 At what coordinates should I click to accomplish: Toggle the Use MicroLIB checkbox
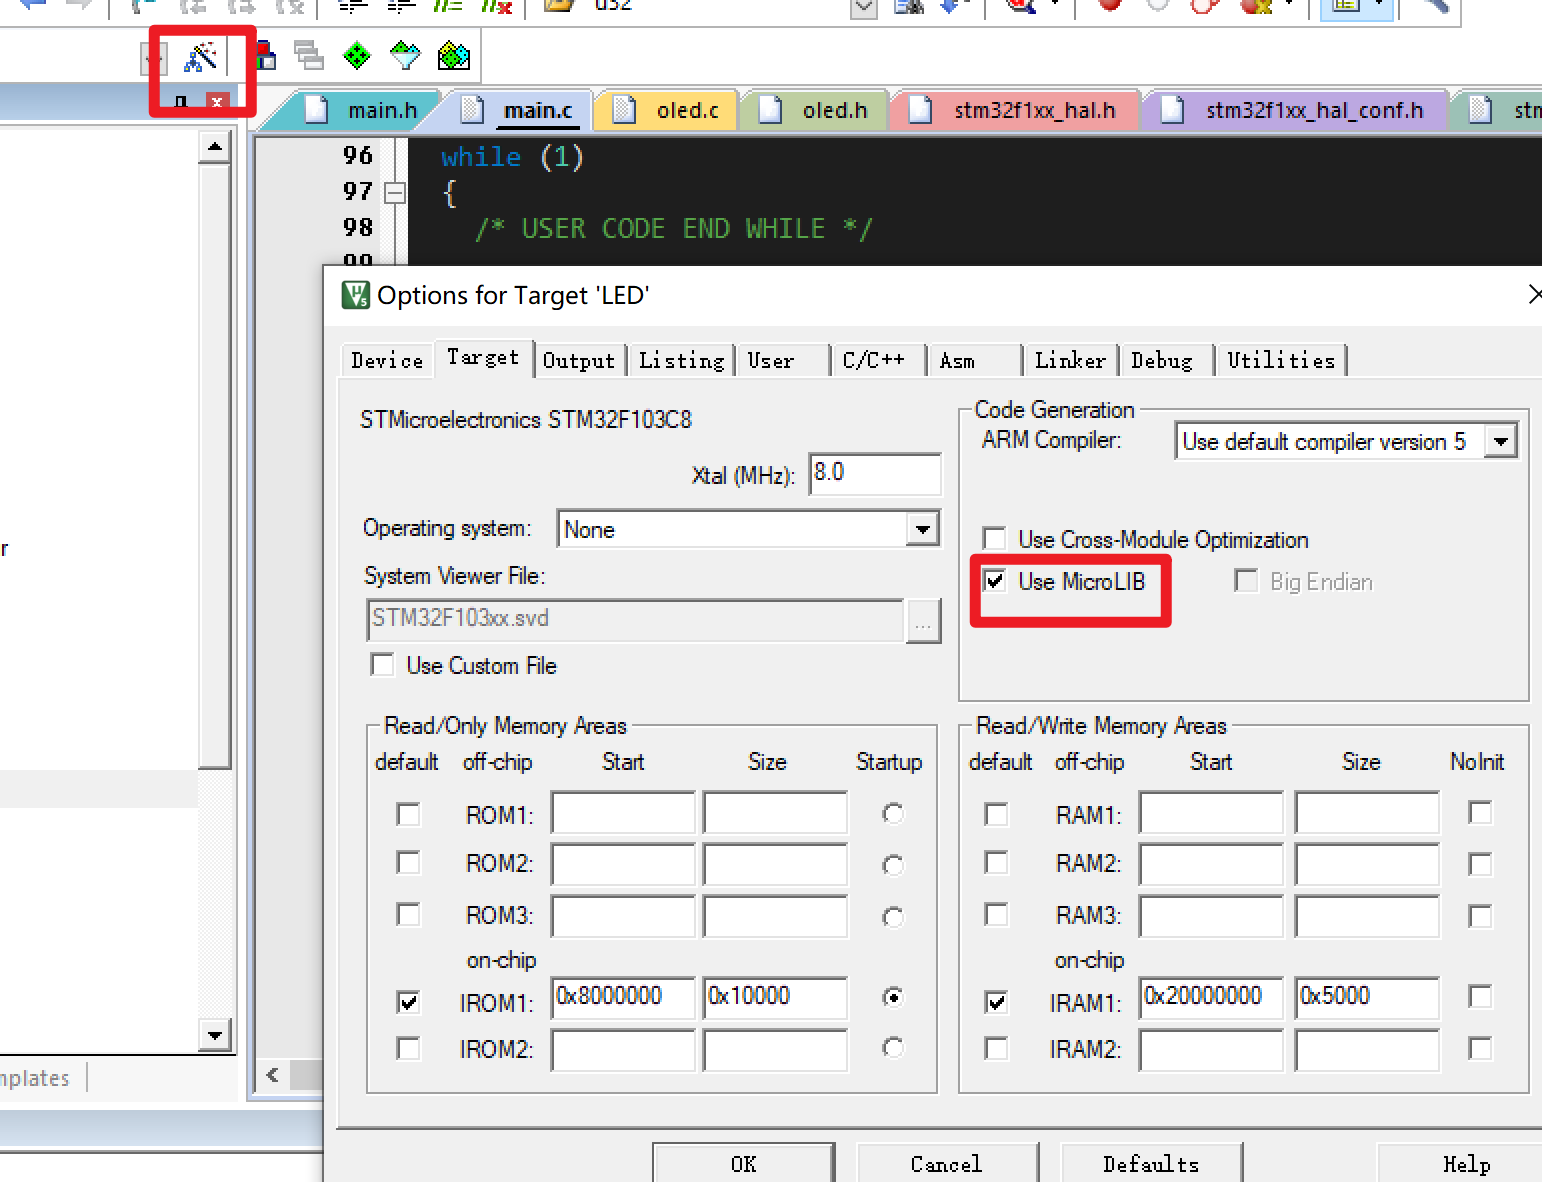[x=995, y=581]
